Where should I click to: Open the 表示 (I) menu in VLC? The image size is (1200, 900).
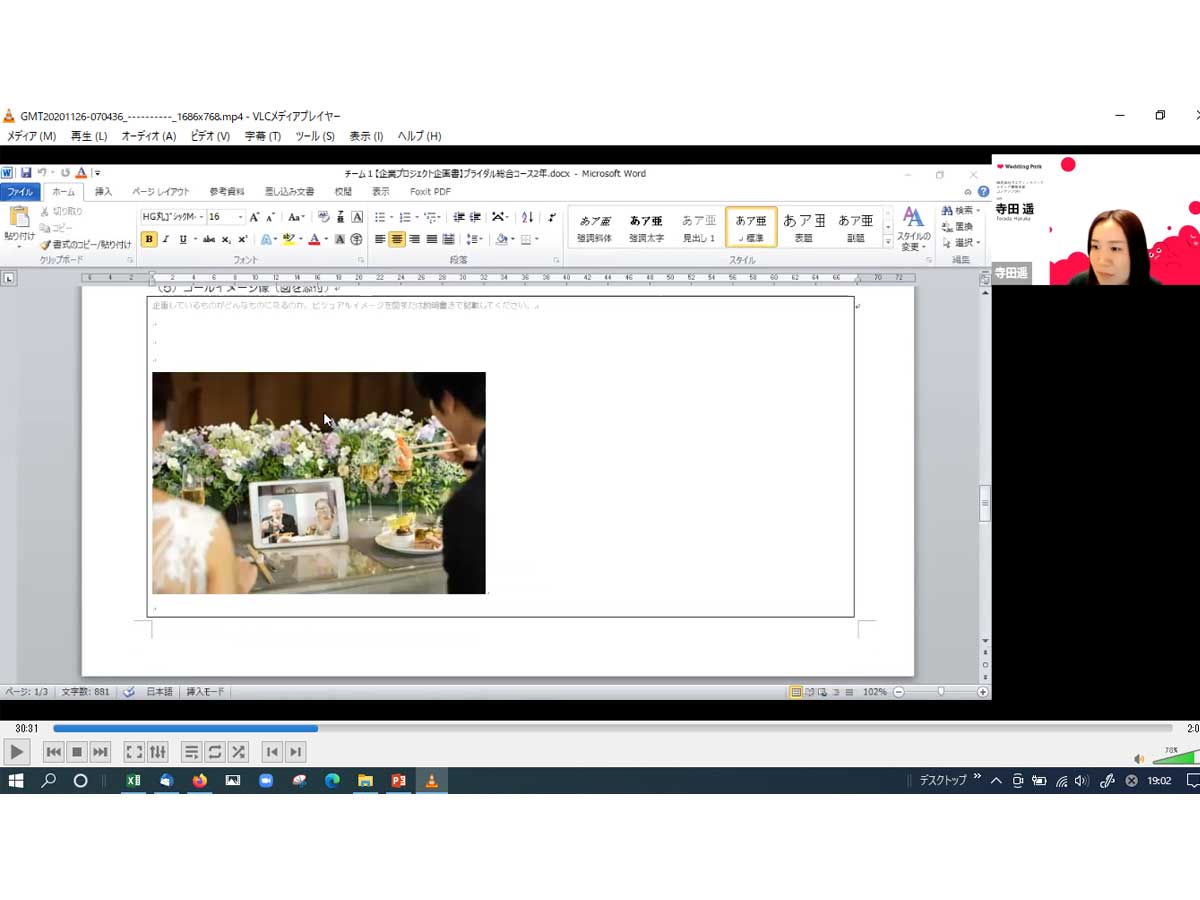pos(366,136)
